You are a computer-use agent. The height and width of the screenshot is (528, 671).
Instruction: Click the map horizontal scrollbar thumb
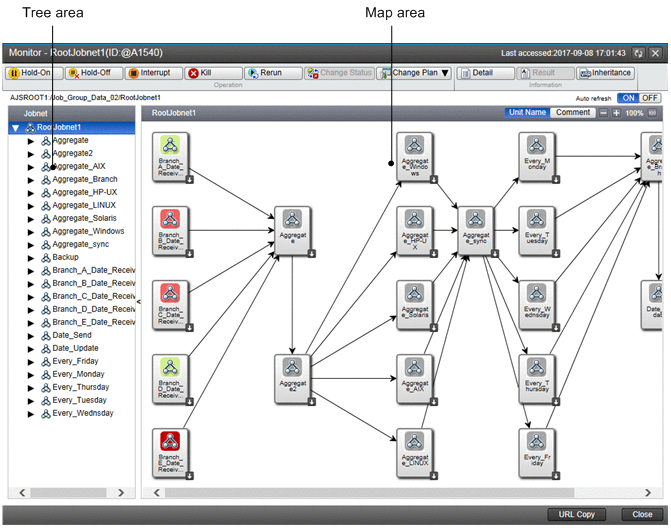pyautogui.click(x=370, y=492)
